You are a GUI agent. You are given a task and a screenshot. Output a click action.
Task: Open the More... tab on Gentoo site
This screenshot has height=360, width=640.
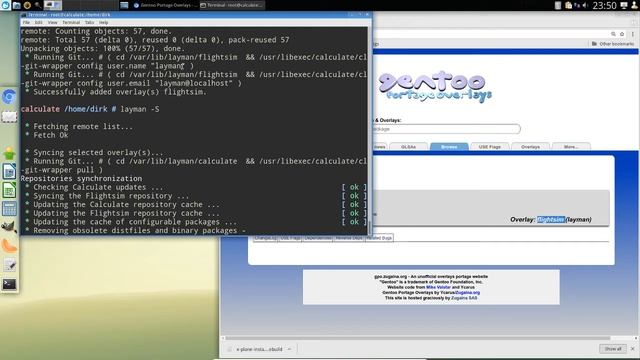tap(571, 147)
